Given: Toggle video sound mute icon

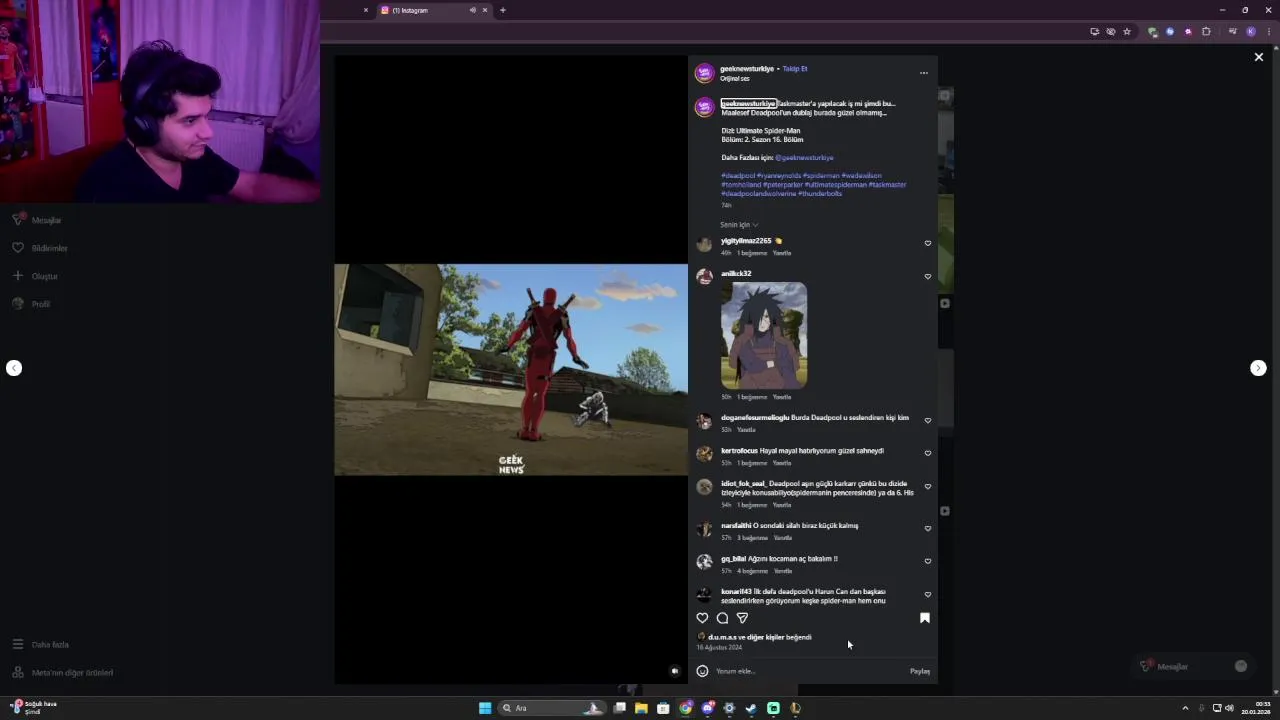Looking at the screenshot, I should (x=675, y=671).
